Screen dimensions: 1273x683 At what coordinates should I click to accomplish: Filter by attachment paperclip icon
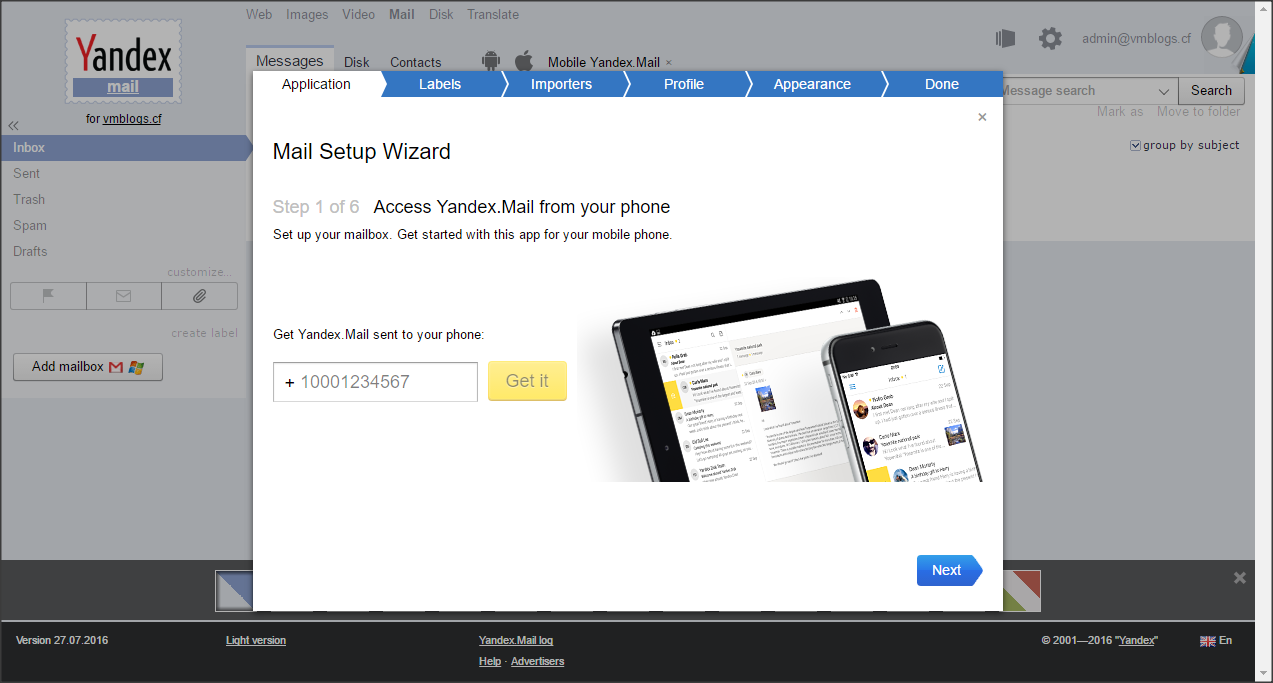coord(199,296)
